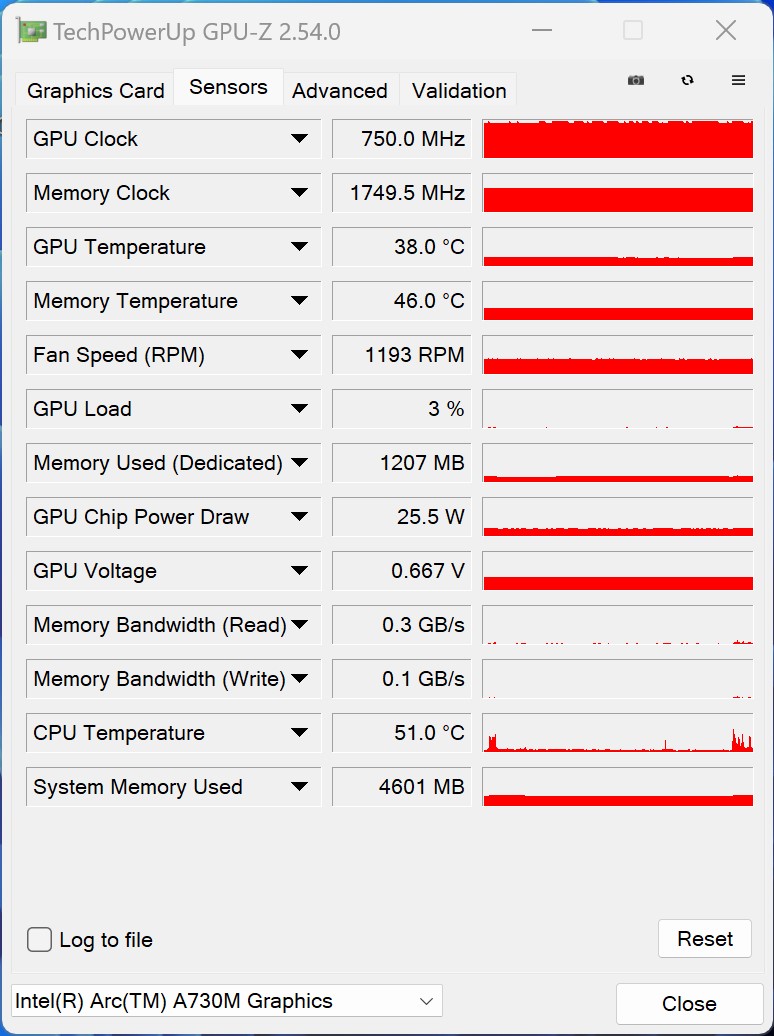Enable the Log to file checkbox
Viewport: 774px width, 1036px height.
click(x=40, y=940)
